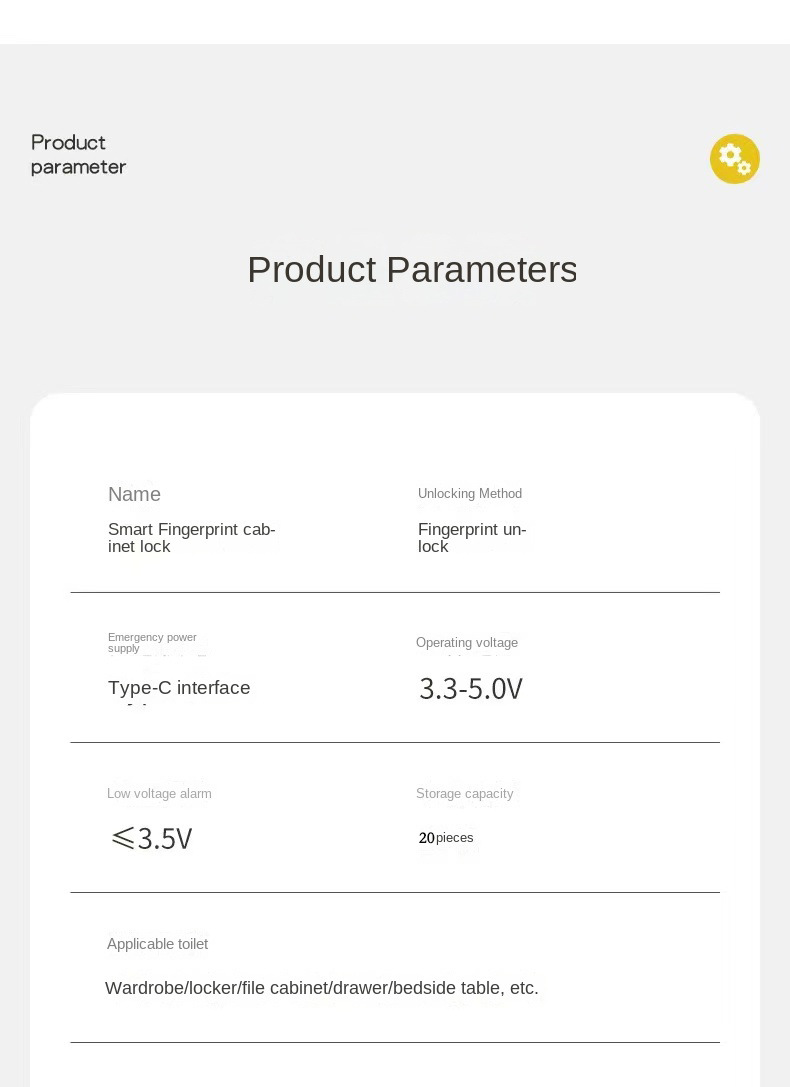The height and width of the screenshot is (1087, 790).
Task: Select 'Type-C interface' value
Action: pyautogui.click(x=179, y=688)
